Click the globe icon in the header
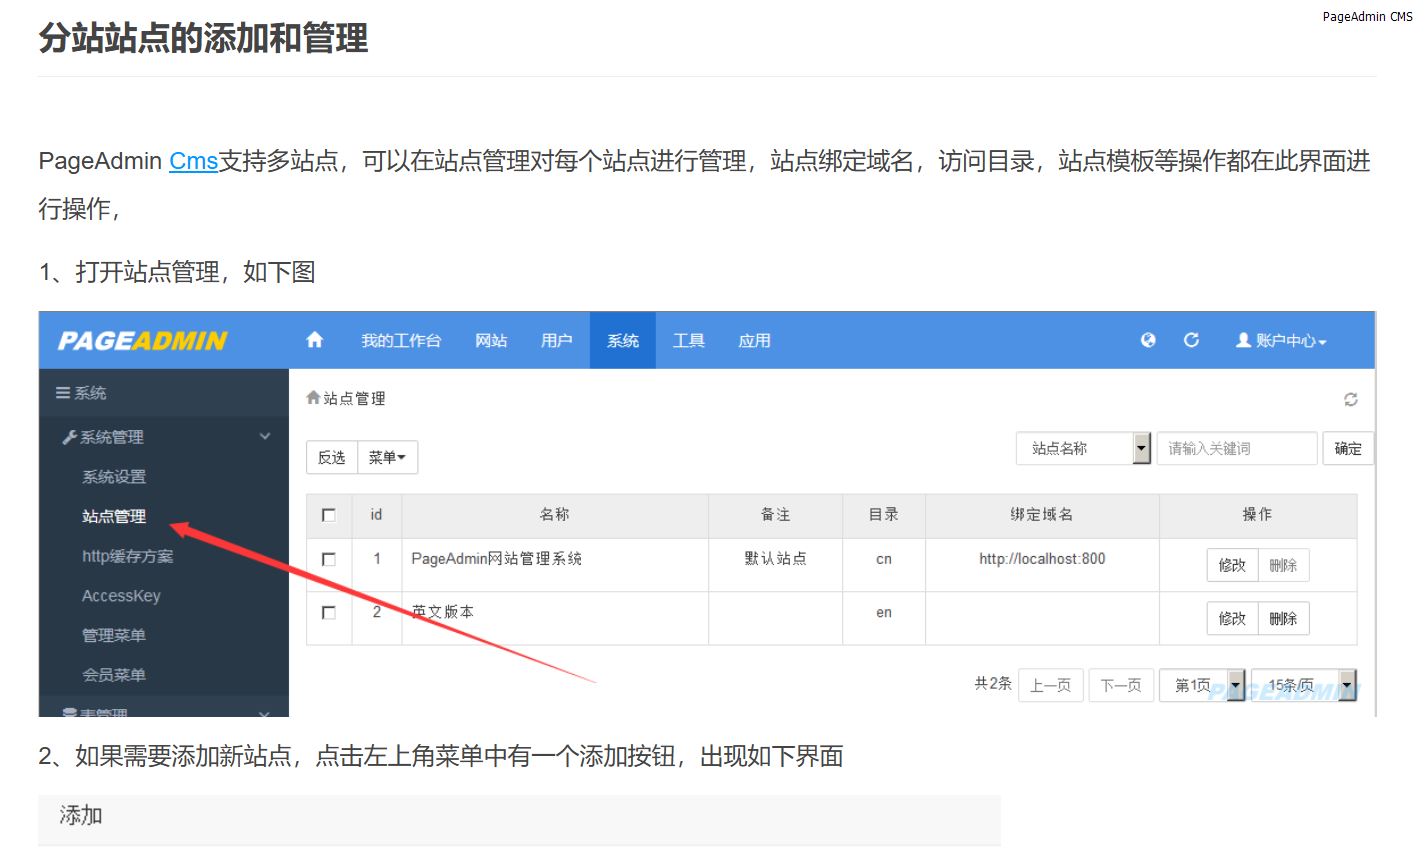 tap(1148, 340)
